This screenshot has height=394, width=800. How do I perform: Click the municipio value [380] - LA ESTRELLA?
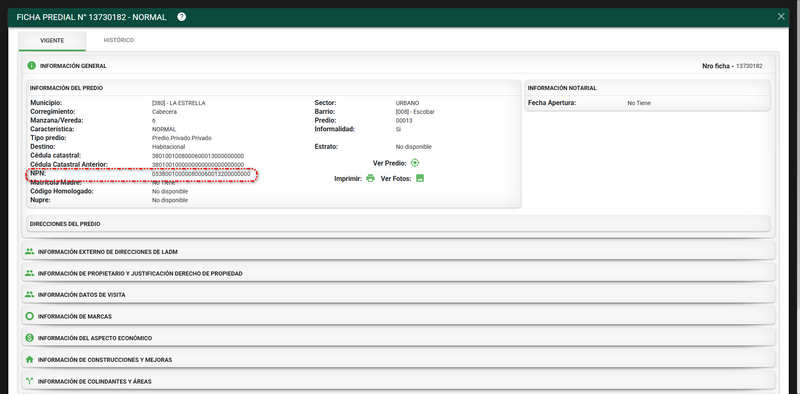179,103
